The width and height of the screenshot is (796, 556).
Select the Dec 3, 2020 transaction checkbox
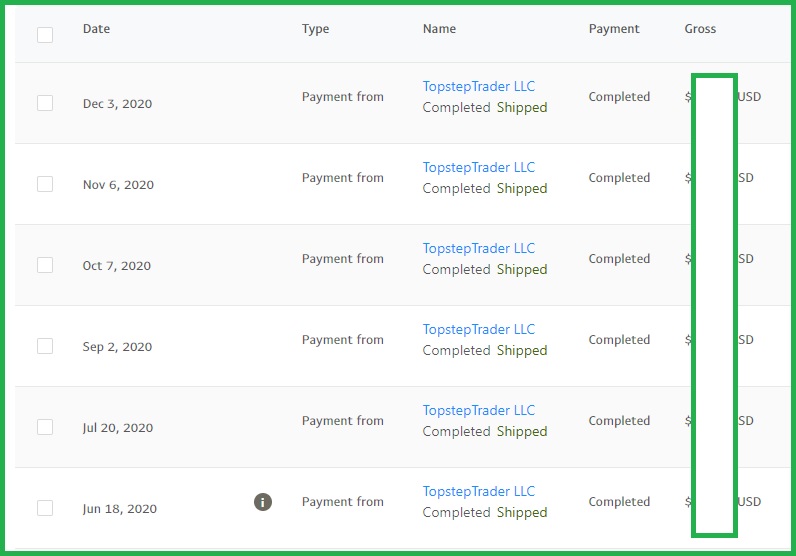[x=45, y=103]
